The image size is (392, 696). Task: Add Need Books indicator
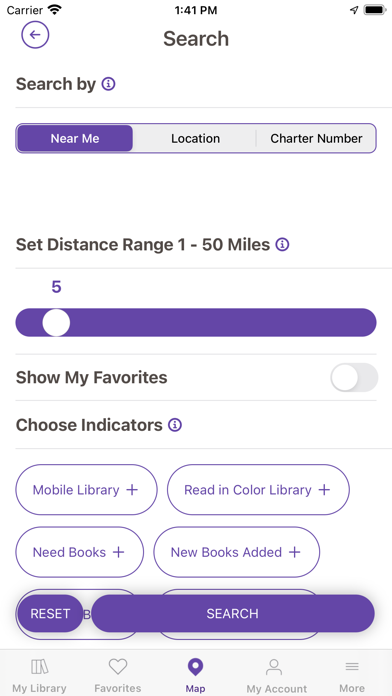pos(80,552)
